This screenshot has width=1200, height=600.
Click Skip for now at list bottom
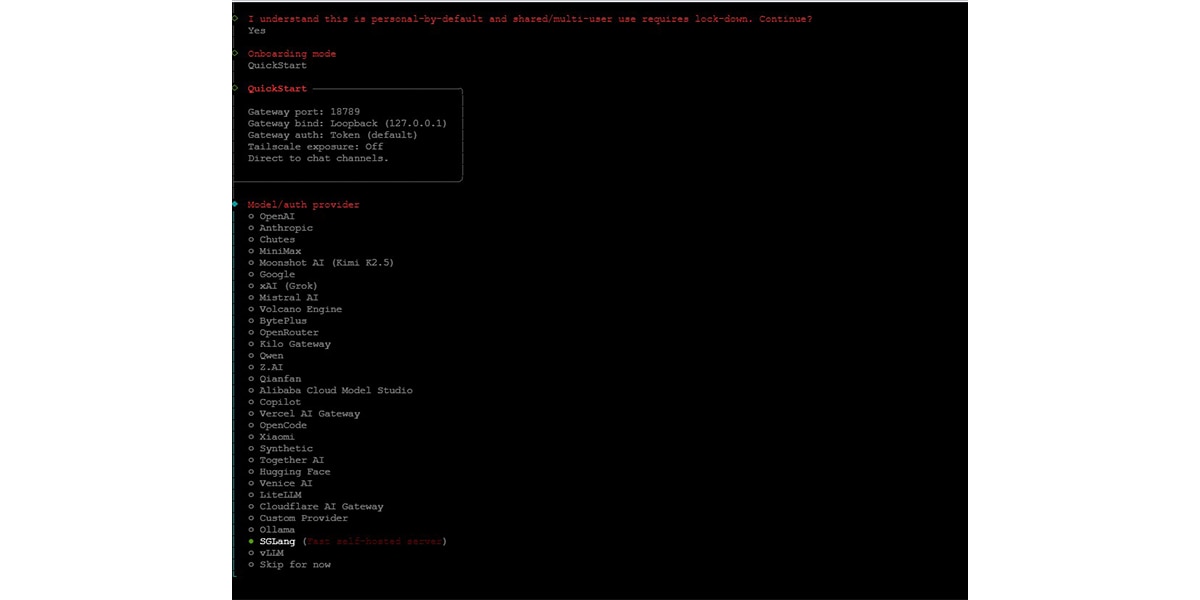[295, 564]
